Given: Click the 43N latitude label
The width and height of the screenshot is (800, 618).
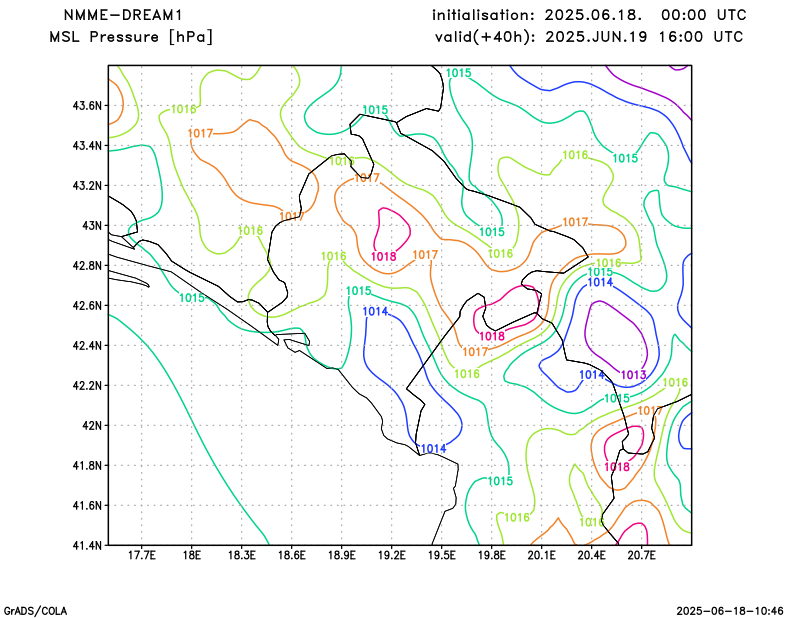Looking at the screenshot, I should point(92,226).
